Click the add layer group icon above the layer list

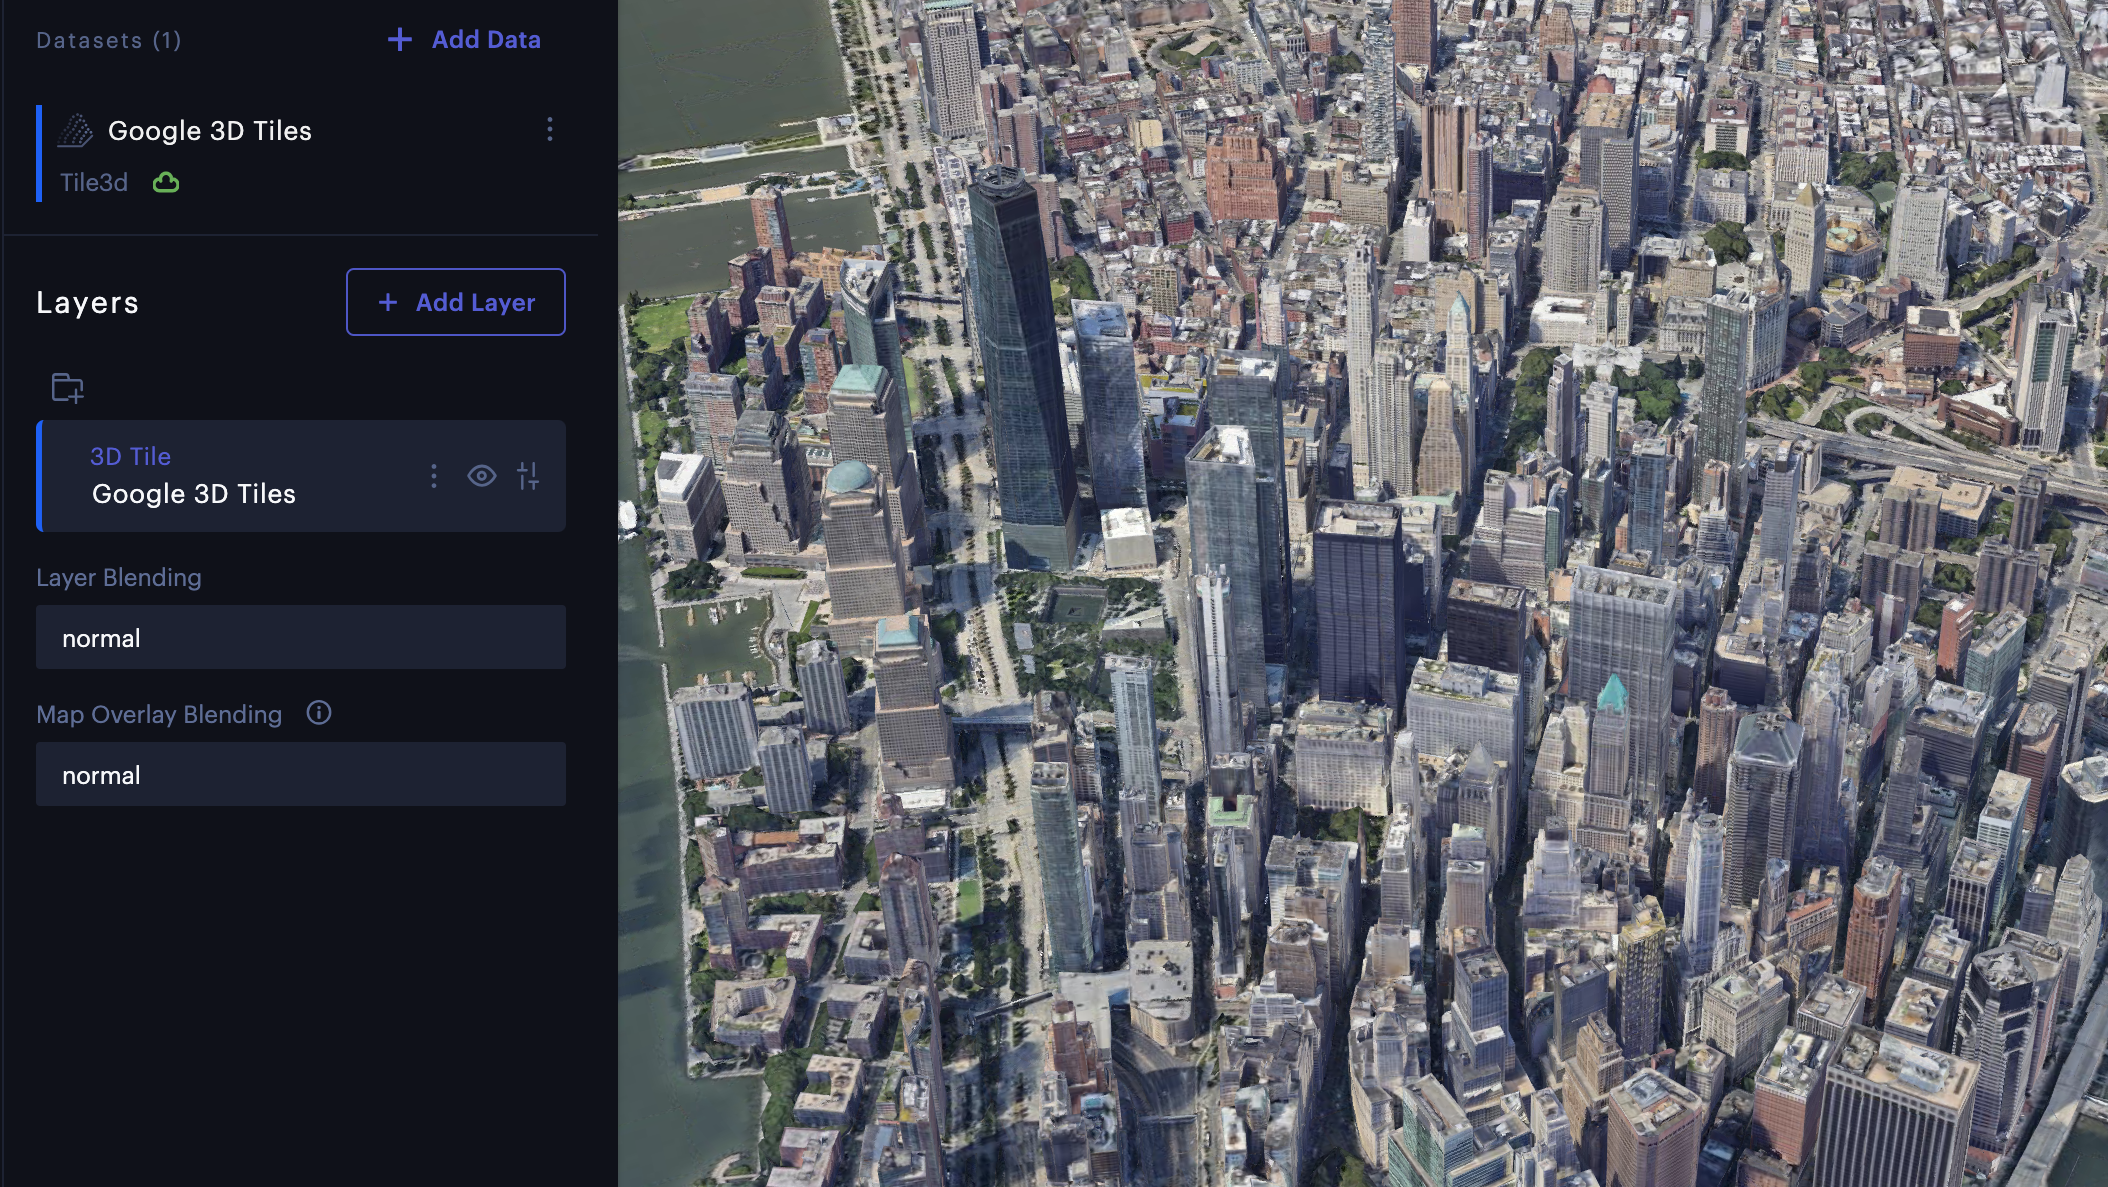(66, 388)
